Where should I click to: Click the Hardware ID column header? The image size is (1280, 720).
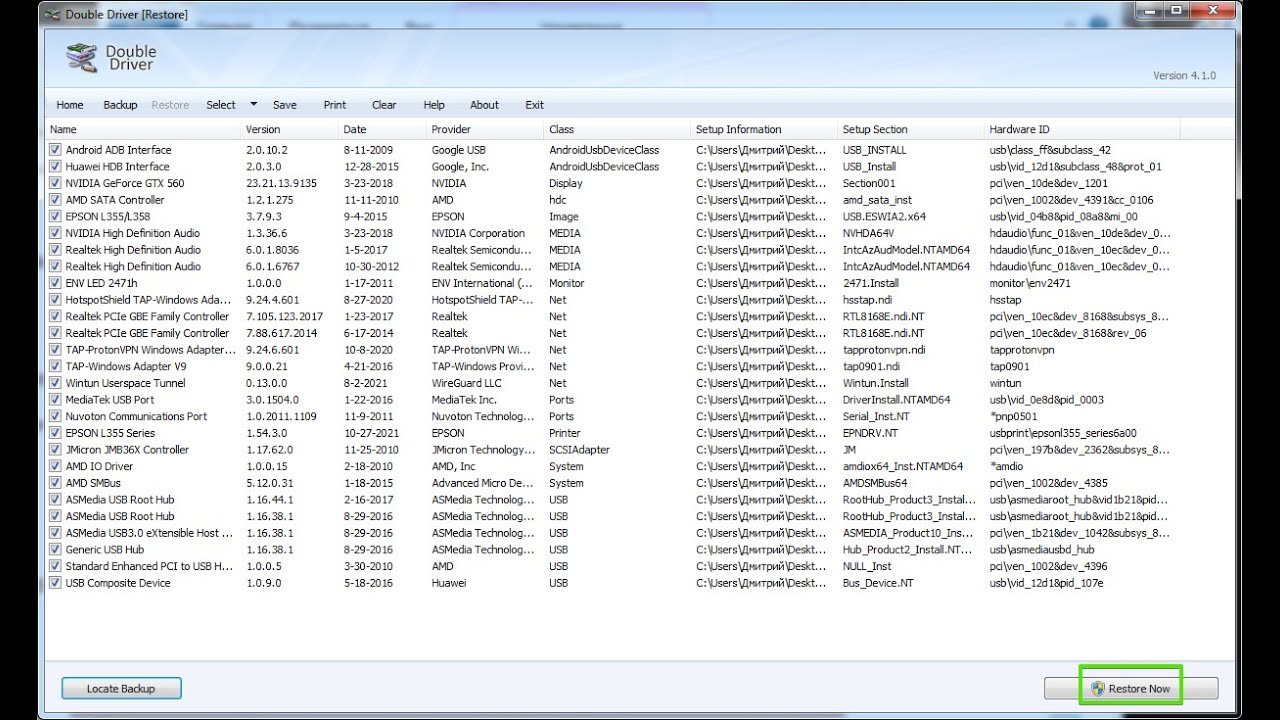click(x=1082, y=130)
